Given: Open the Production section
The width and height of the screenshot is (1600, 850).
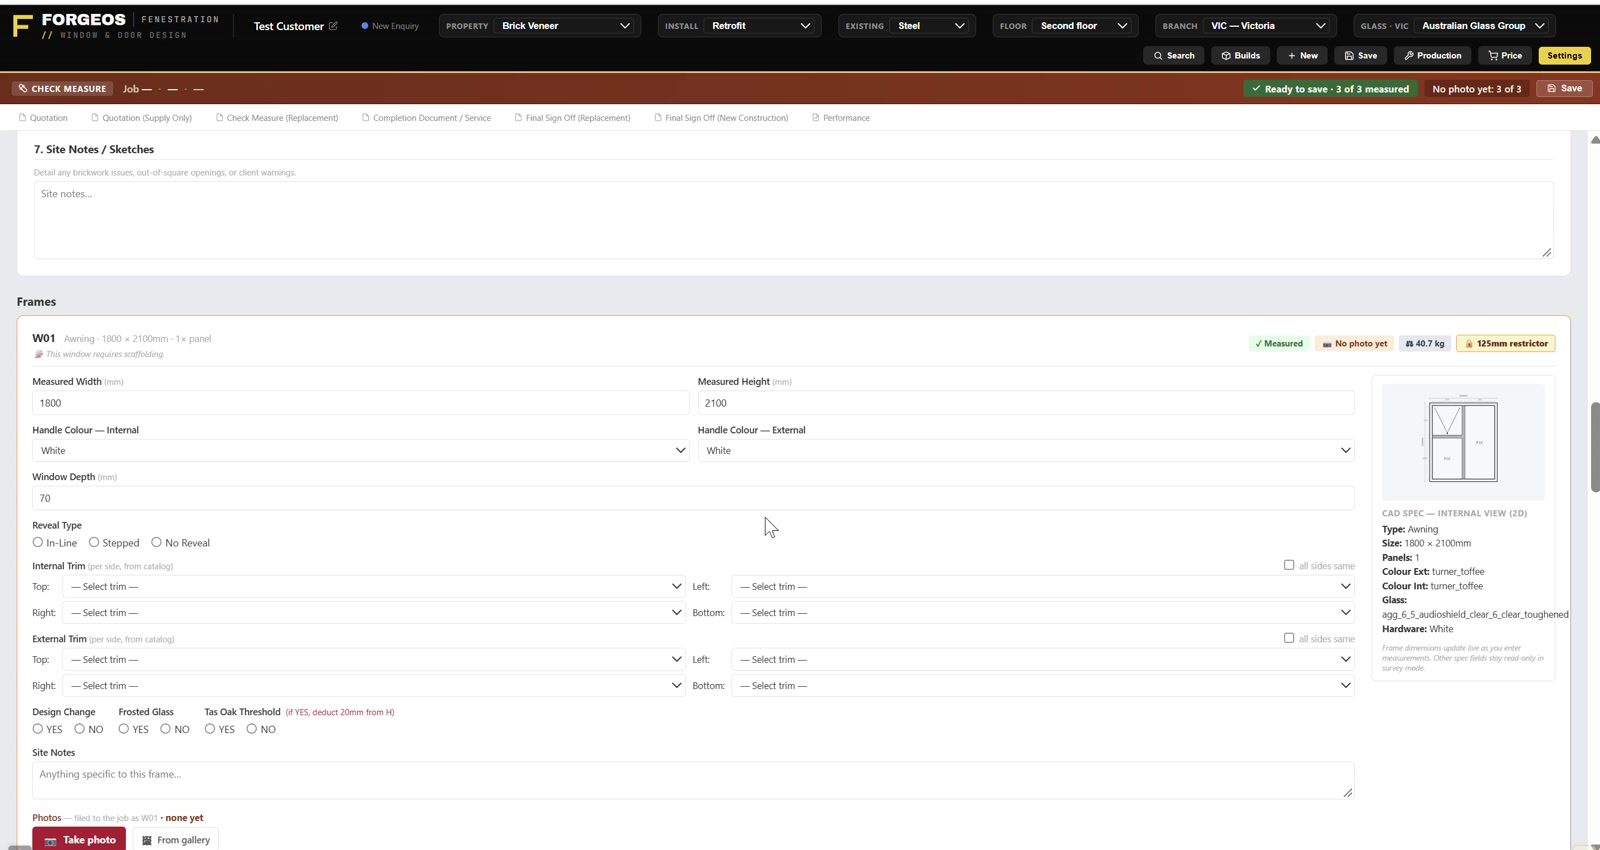Looking at the screenshot, I should coord(1432,56).
